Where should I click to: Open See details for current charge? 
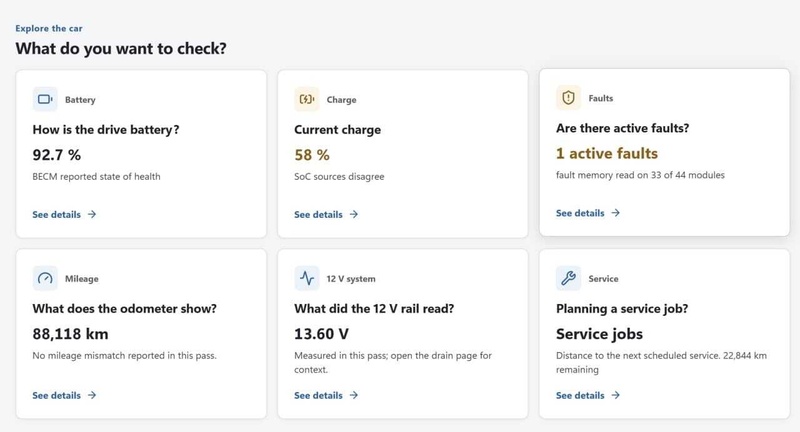click(x=326, y=214)
